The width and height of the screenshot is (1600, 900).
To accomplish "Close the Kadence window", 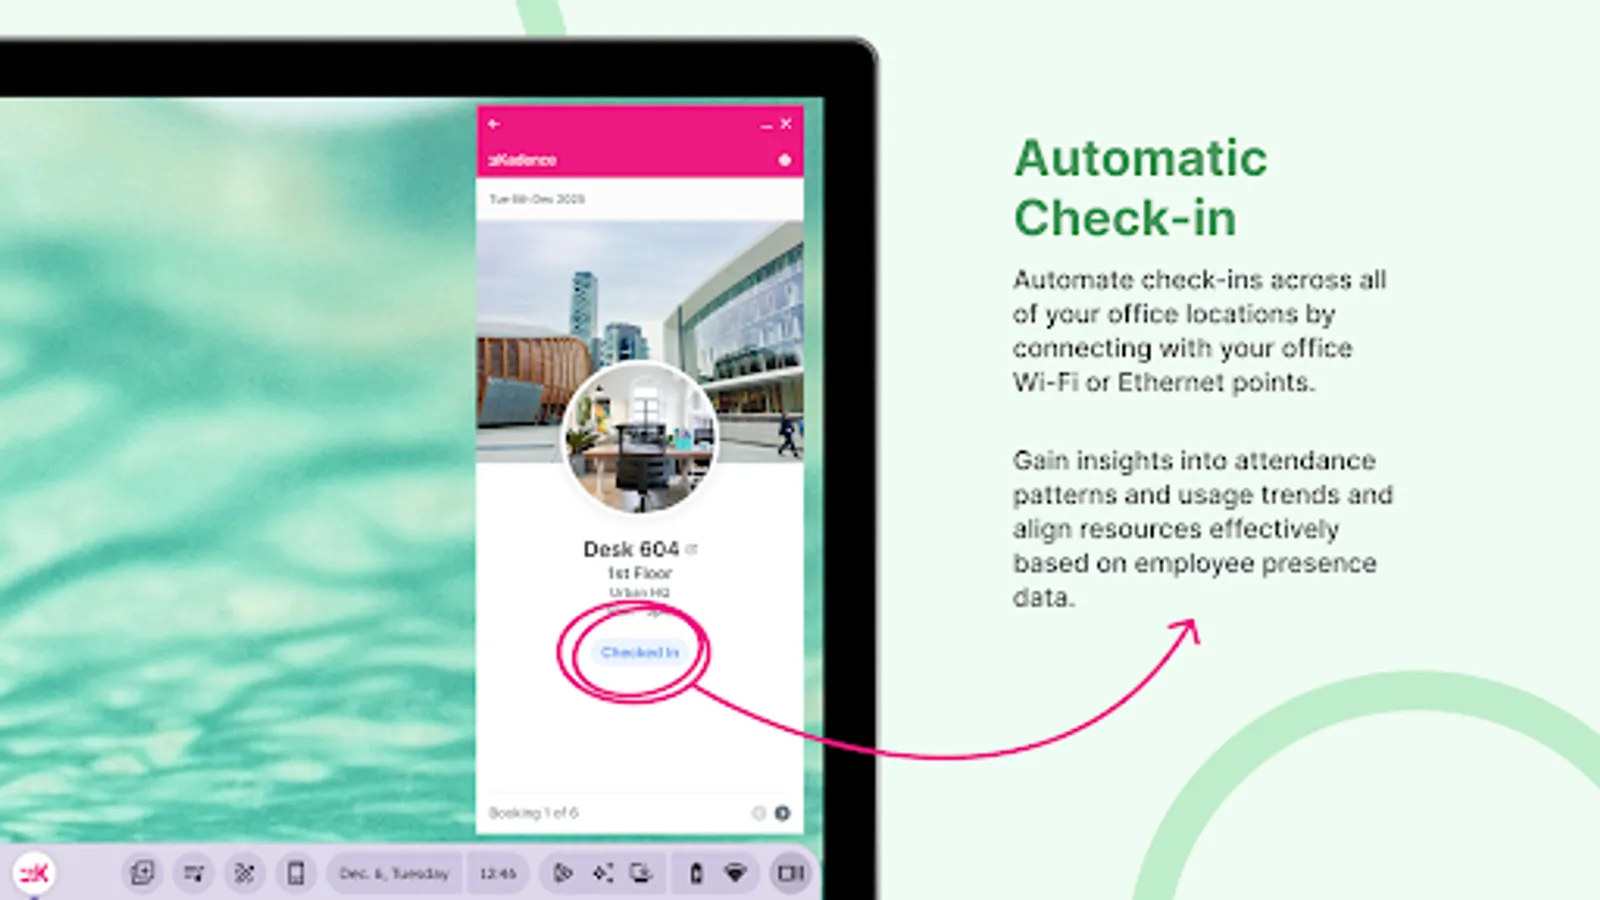I will [x=786, y=124].
